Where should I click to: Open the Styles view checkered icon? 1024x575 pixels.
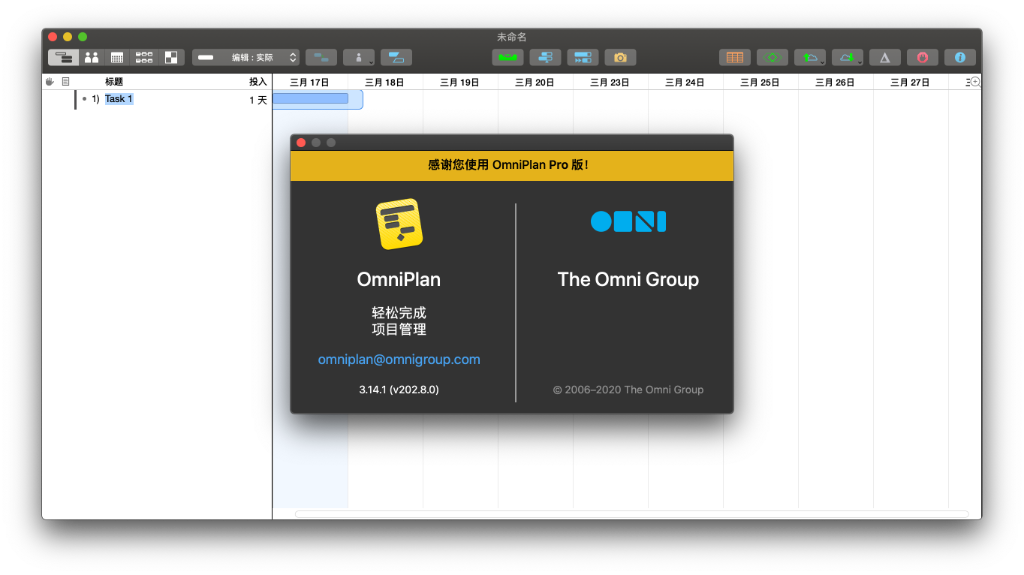pos(171,58)
